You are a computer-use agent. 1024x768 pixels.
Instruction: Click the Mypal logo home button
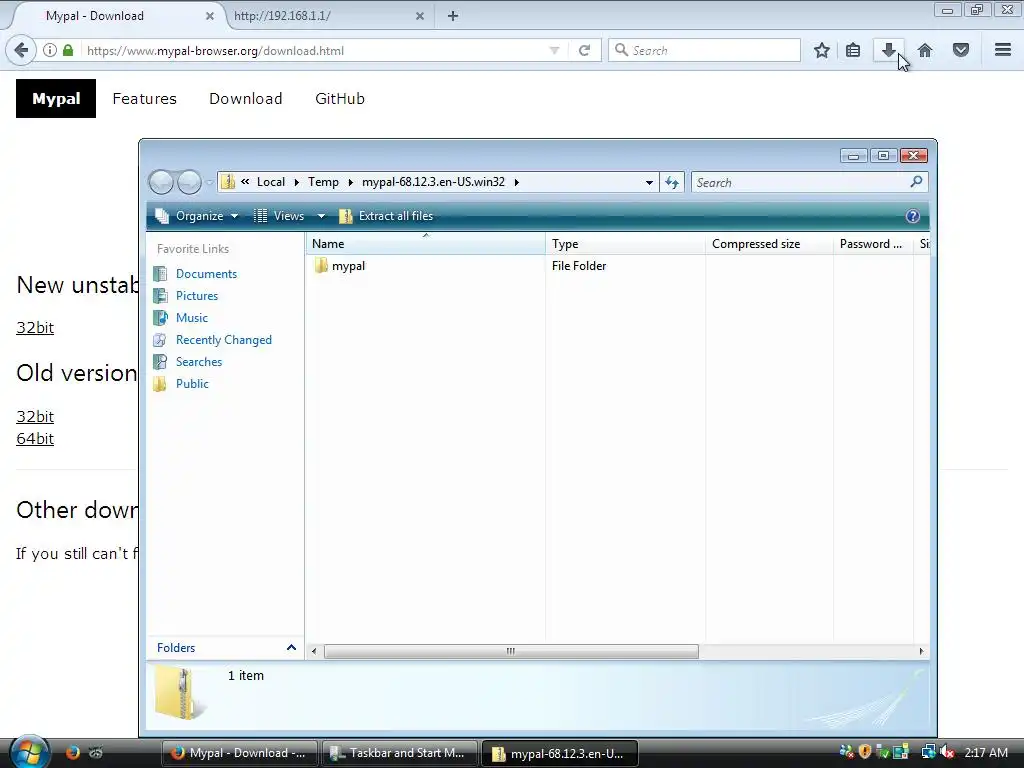[x=56, y=99]
